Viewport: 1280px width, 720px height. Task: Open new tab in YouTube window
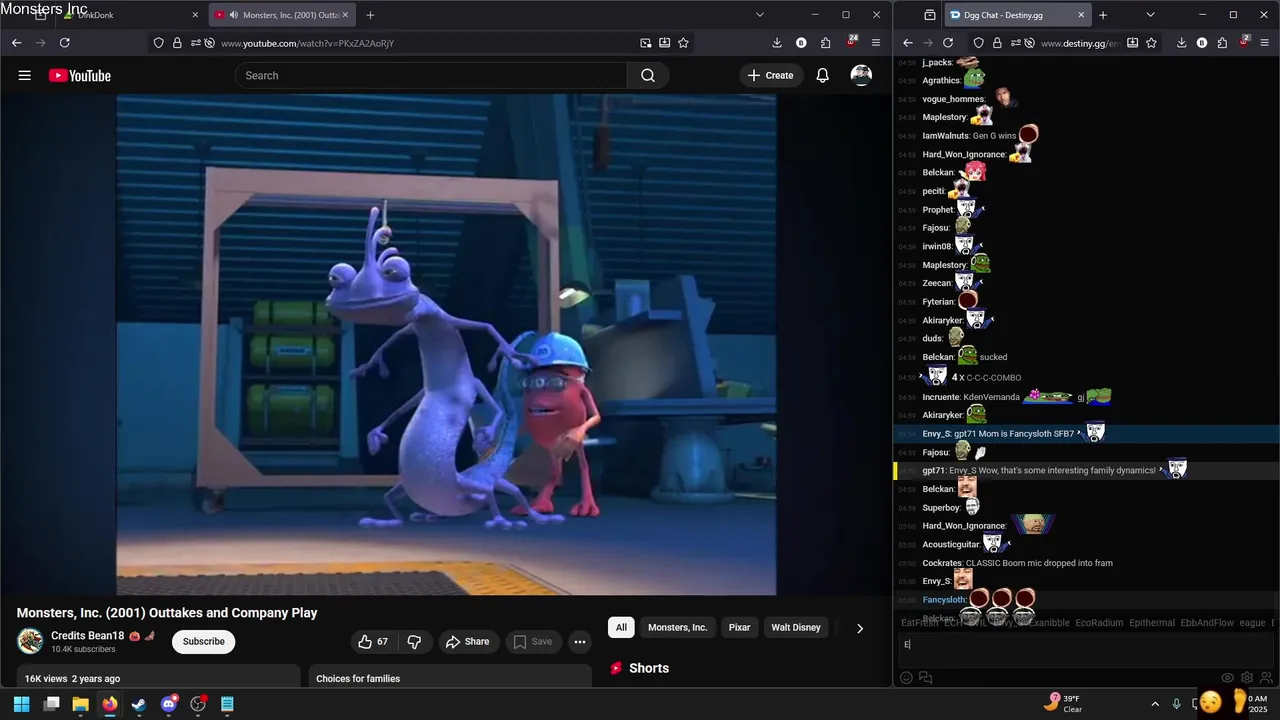pos(370,15)
